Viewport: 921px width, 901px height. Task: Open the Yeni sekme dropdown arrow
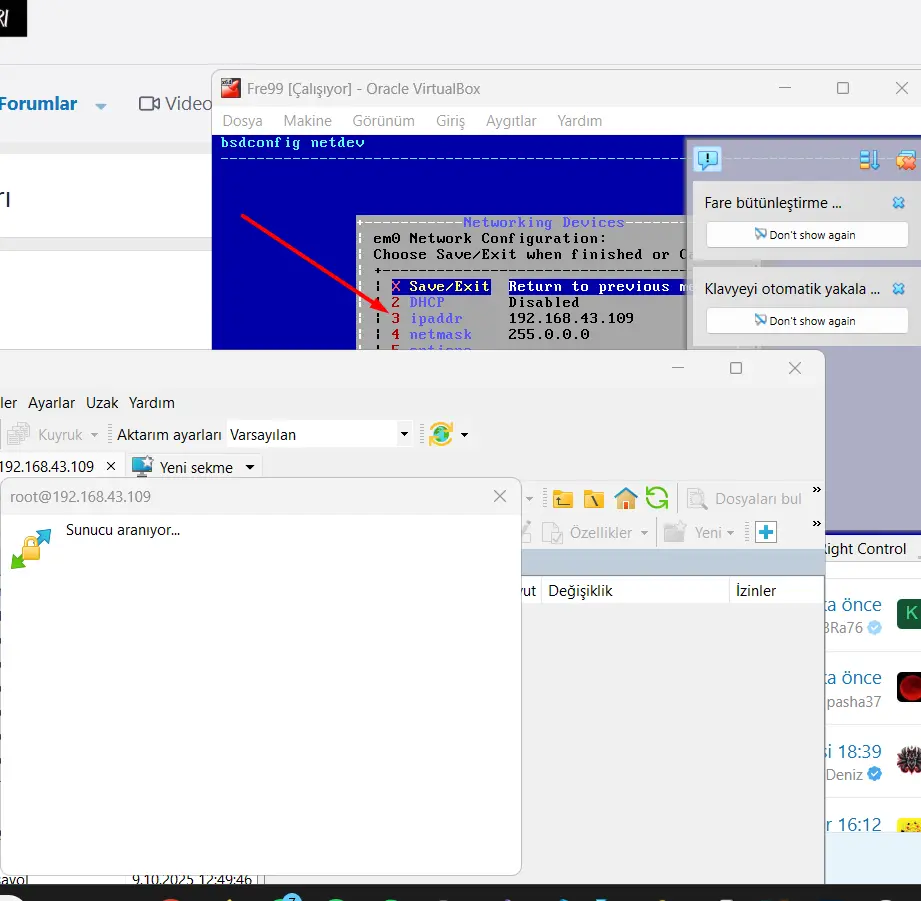coord(252,466)
